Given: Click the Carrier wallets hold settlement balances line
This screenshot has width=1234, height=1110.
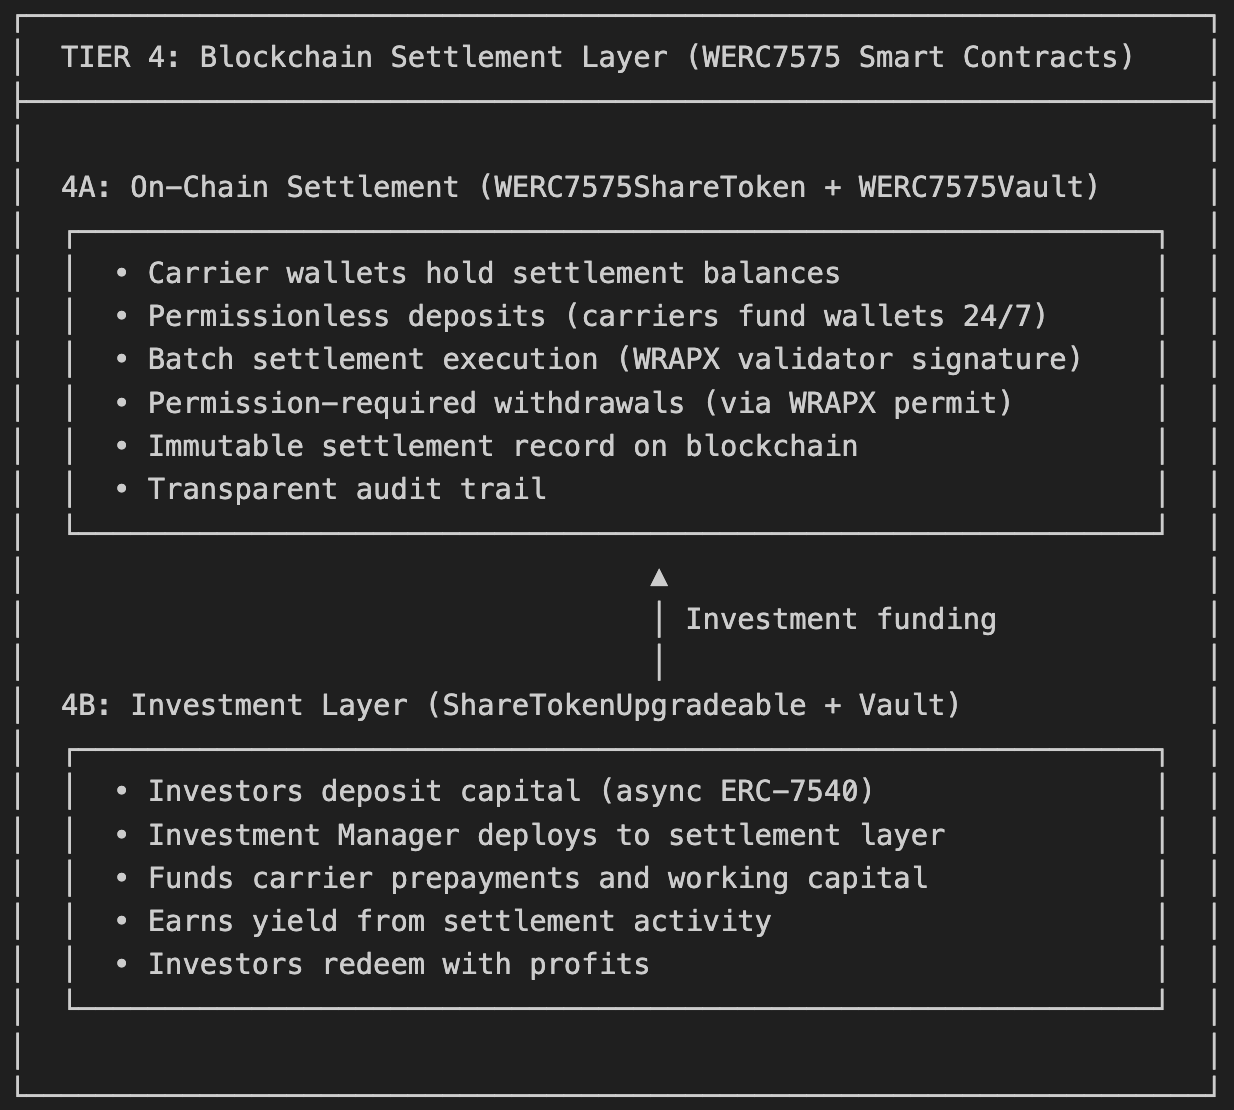Looking at the screenshot, I should click(493, 273).
